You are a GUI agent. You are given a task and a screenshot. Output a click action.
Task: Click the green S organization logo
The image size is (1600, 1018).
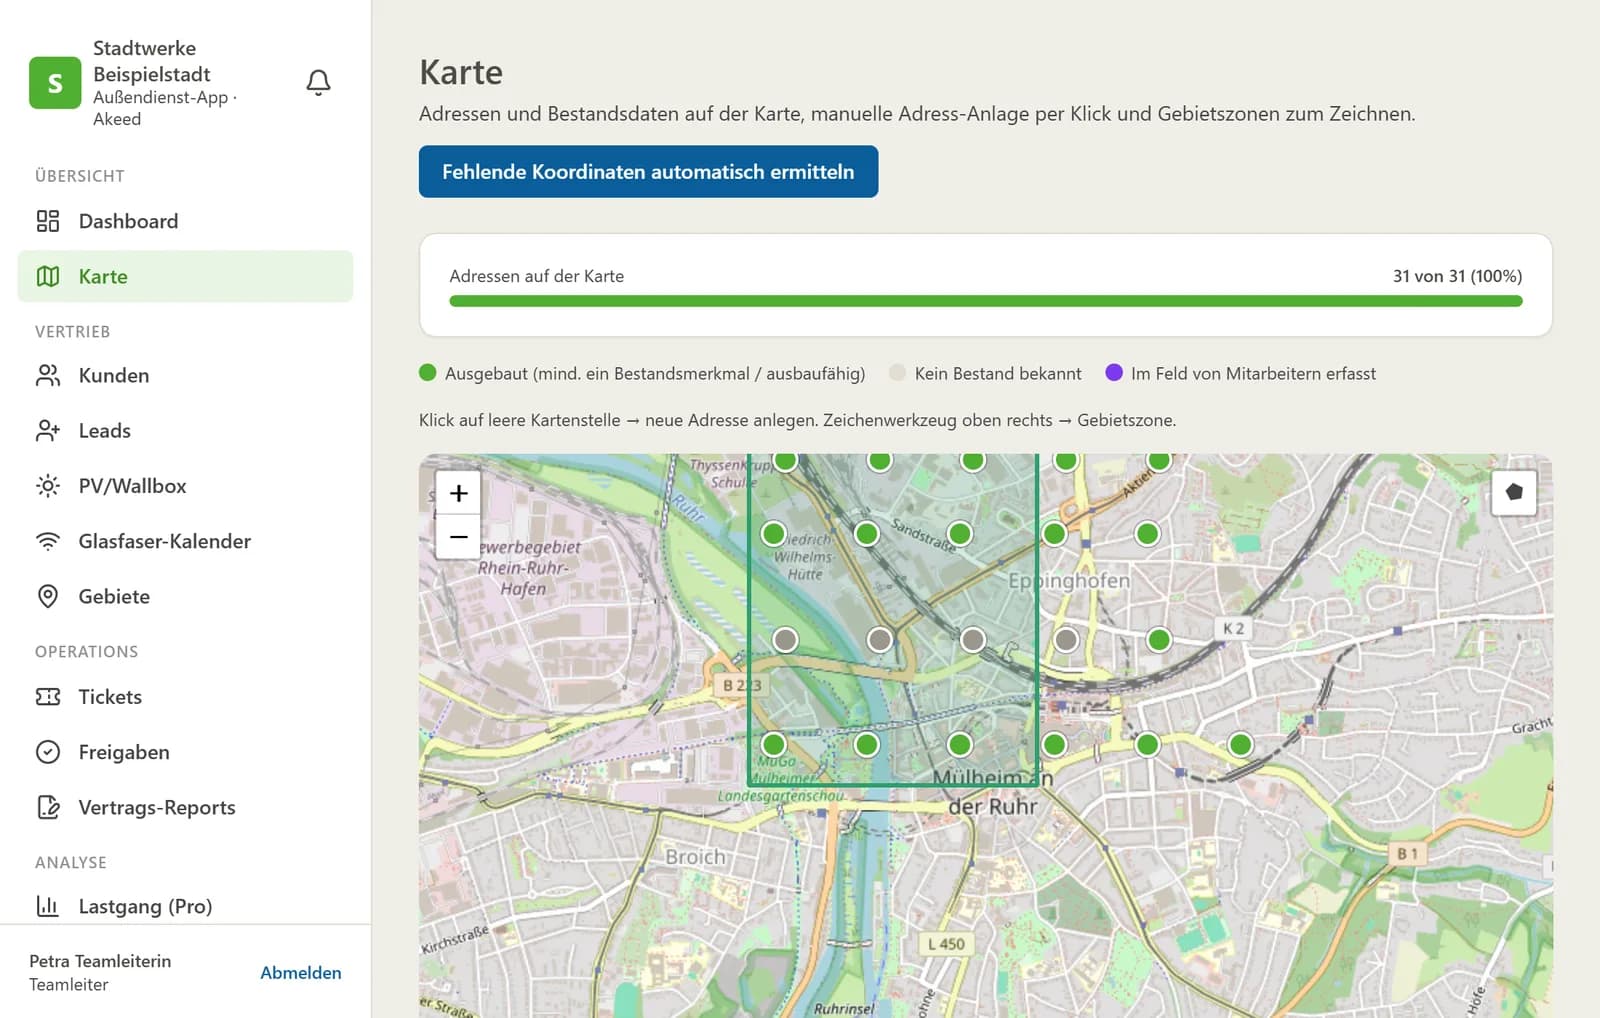55,83
